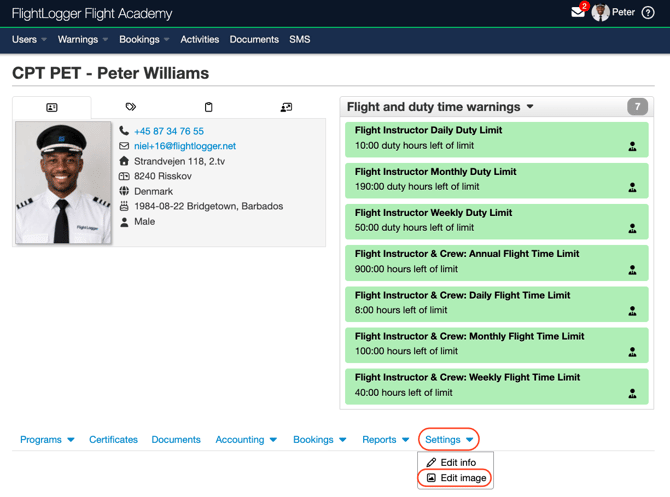This screenshot has width=670, height=497.
Task: Click the home address icon
Action: (124, 161)
